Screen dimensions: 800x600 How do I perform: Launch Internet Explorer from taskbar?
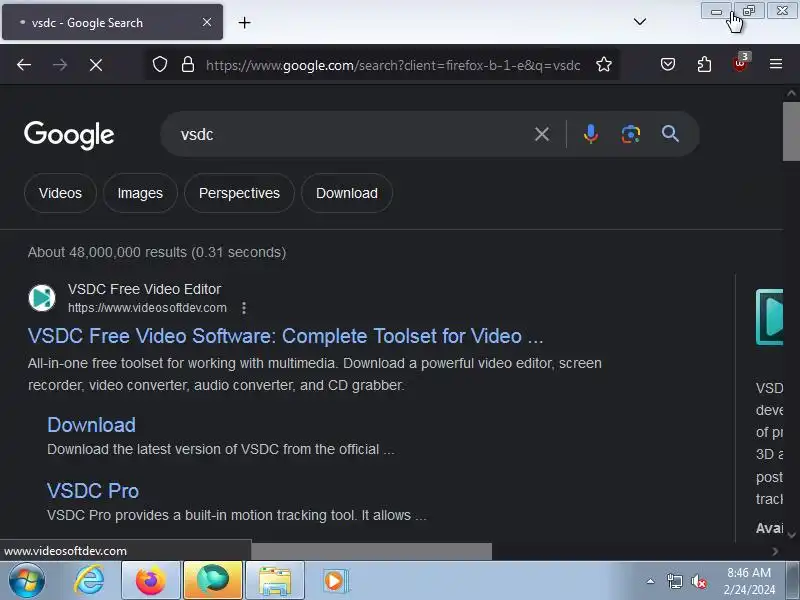(89, 581)
